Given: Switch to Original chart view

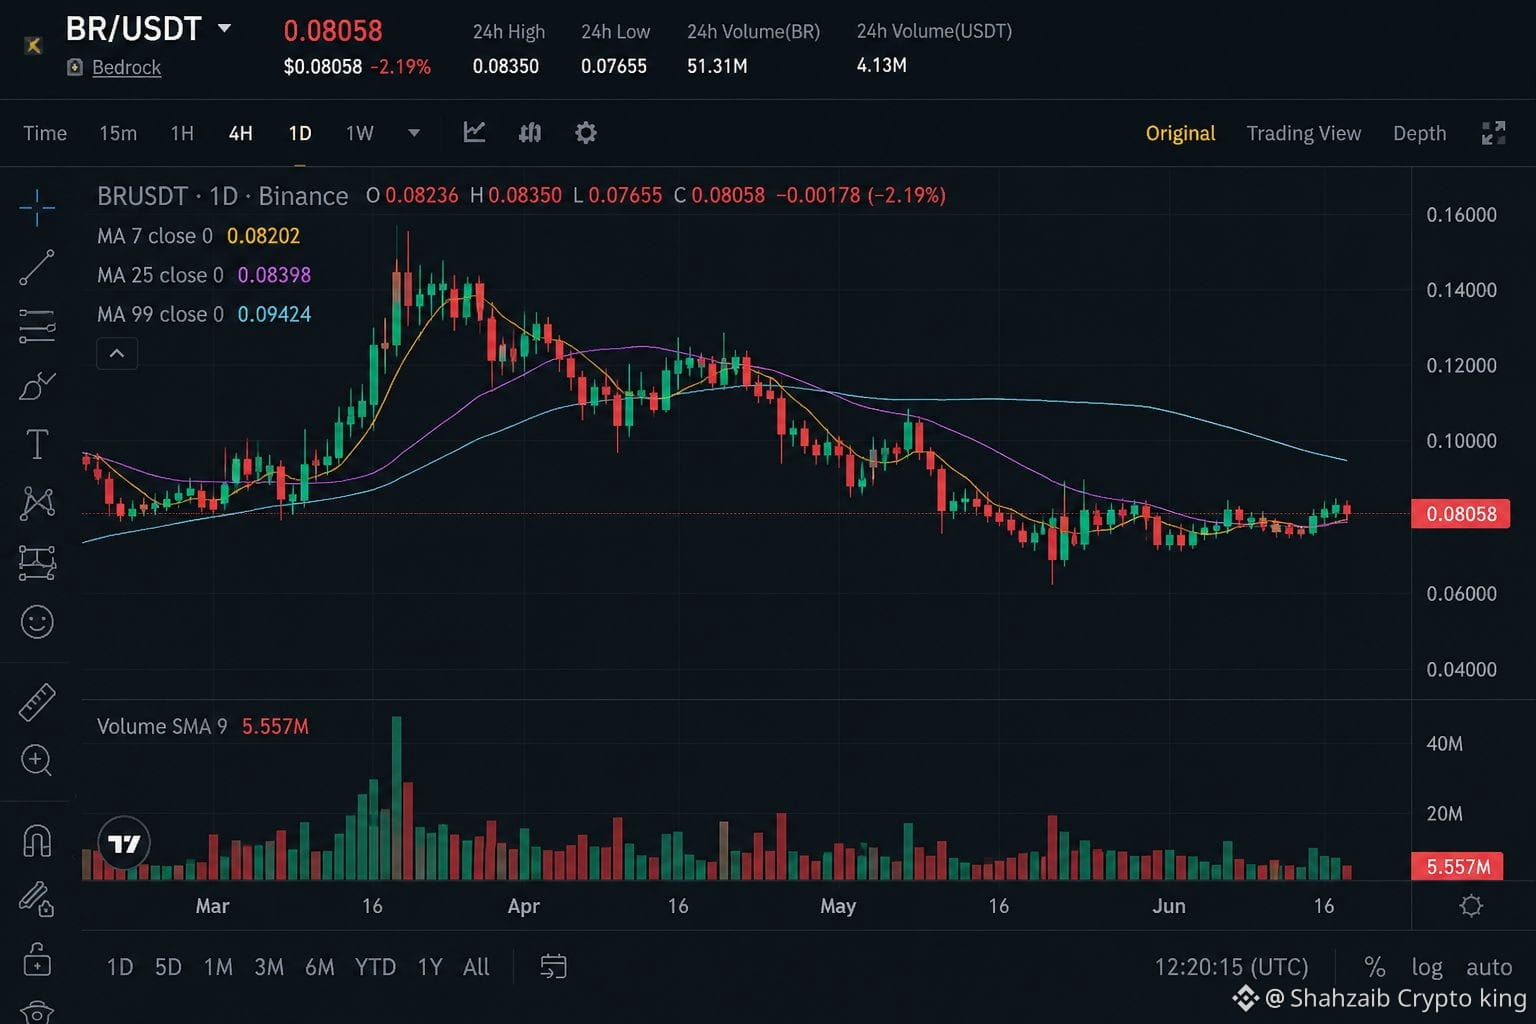Looking at the screenshot, I should pyautogui.click(x=1180, y=133).
